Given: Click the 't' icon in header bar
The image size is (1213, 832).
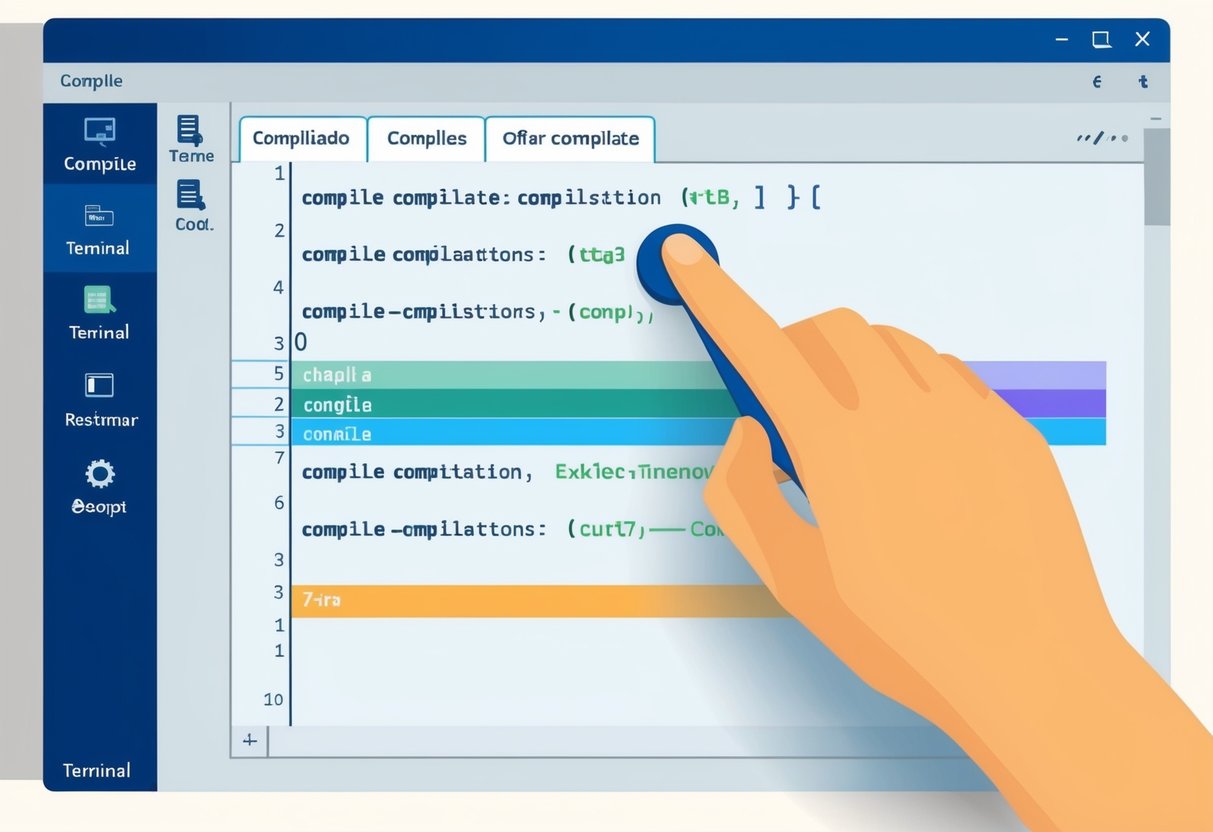Looking at the screenshot, I should tap(1143, 83).
